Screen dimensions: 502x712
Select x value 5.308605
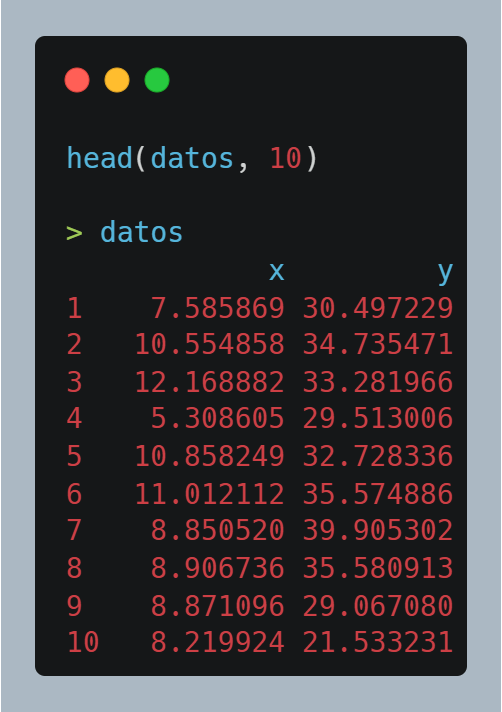218,418
